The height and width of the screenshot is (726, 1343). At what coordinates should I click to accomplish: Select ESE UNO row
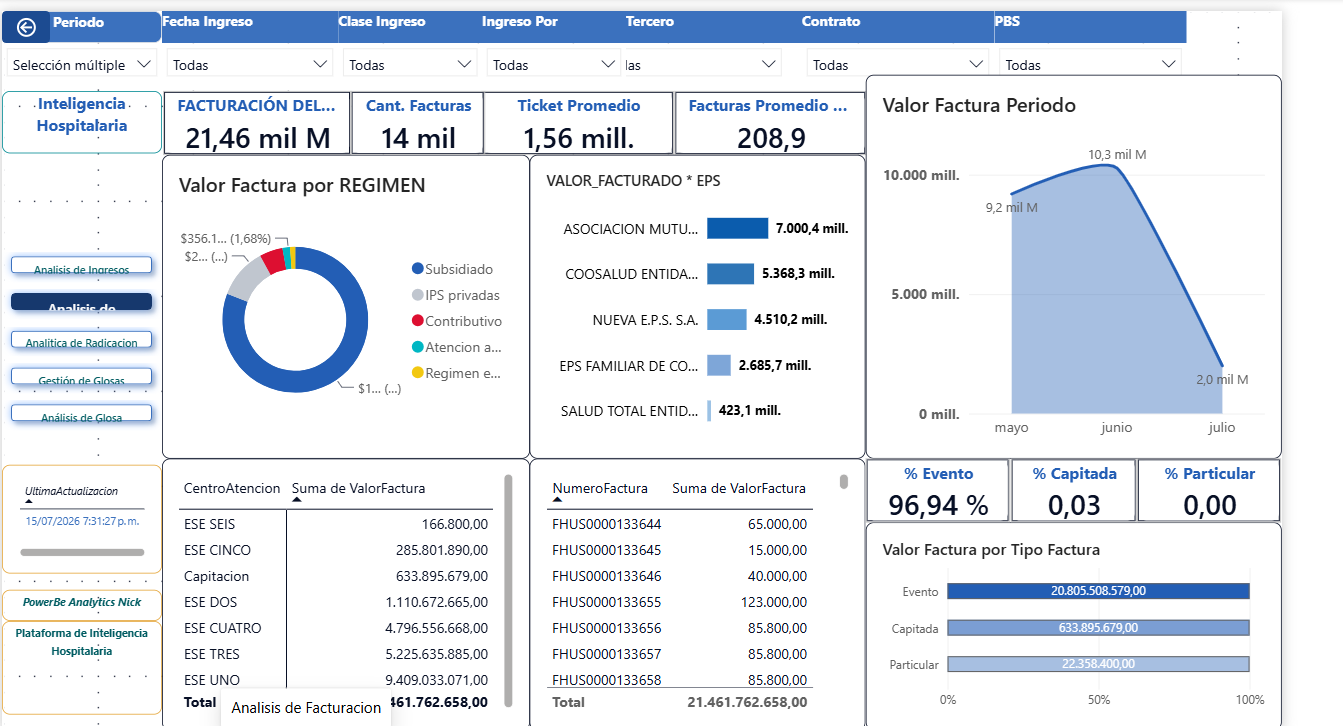(336, 680)
